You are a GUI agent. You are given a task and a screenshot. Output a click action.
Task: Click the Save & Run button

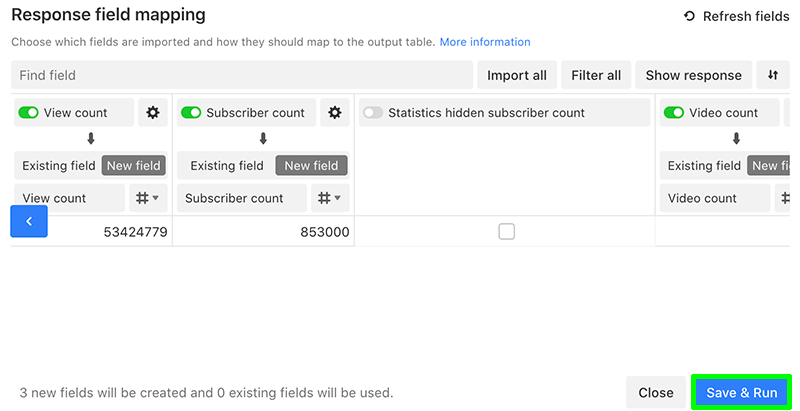[741, 393]
